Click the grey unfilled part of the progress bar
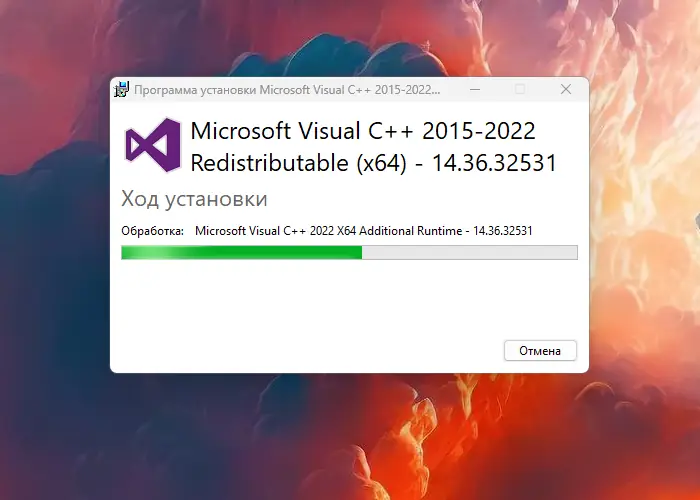This screenshot has width=700, height=500. [470, 252]
